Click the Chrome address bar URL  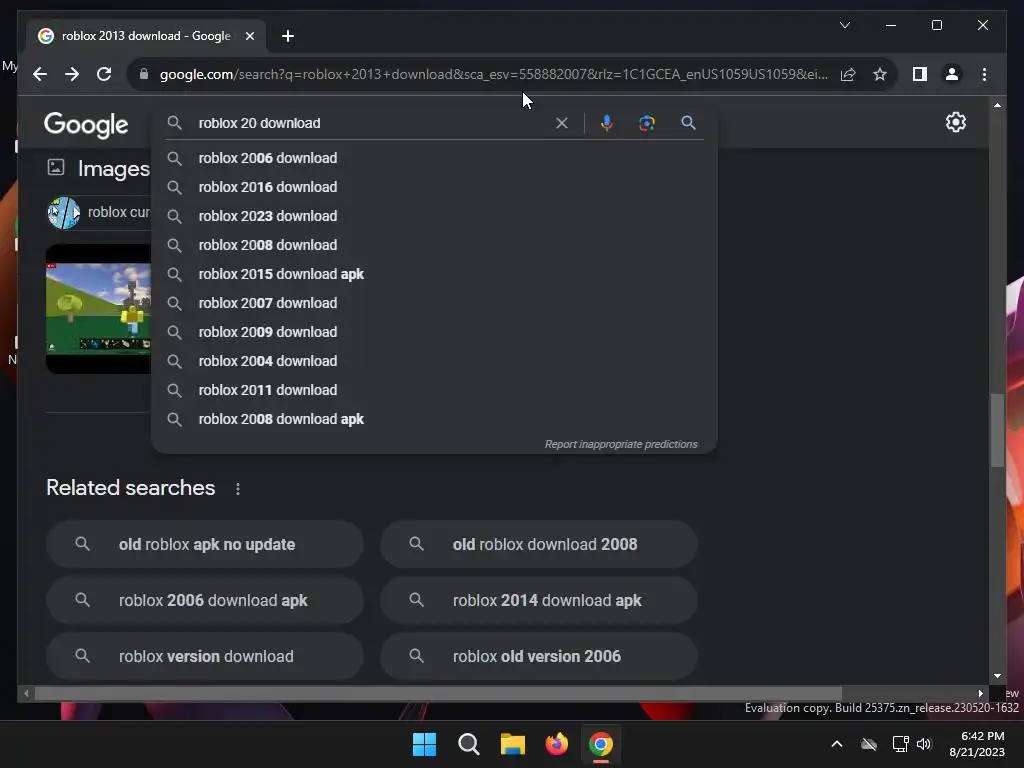point(493,74)
